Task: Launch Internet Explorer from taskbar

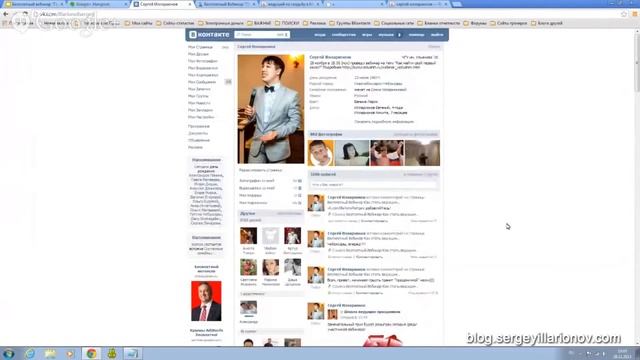Action: point(30,353)
